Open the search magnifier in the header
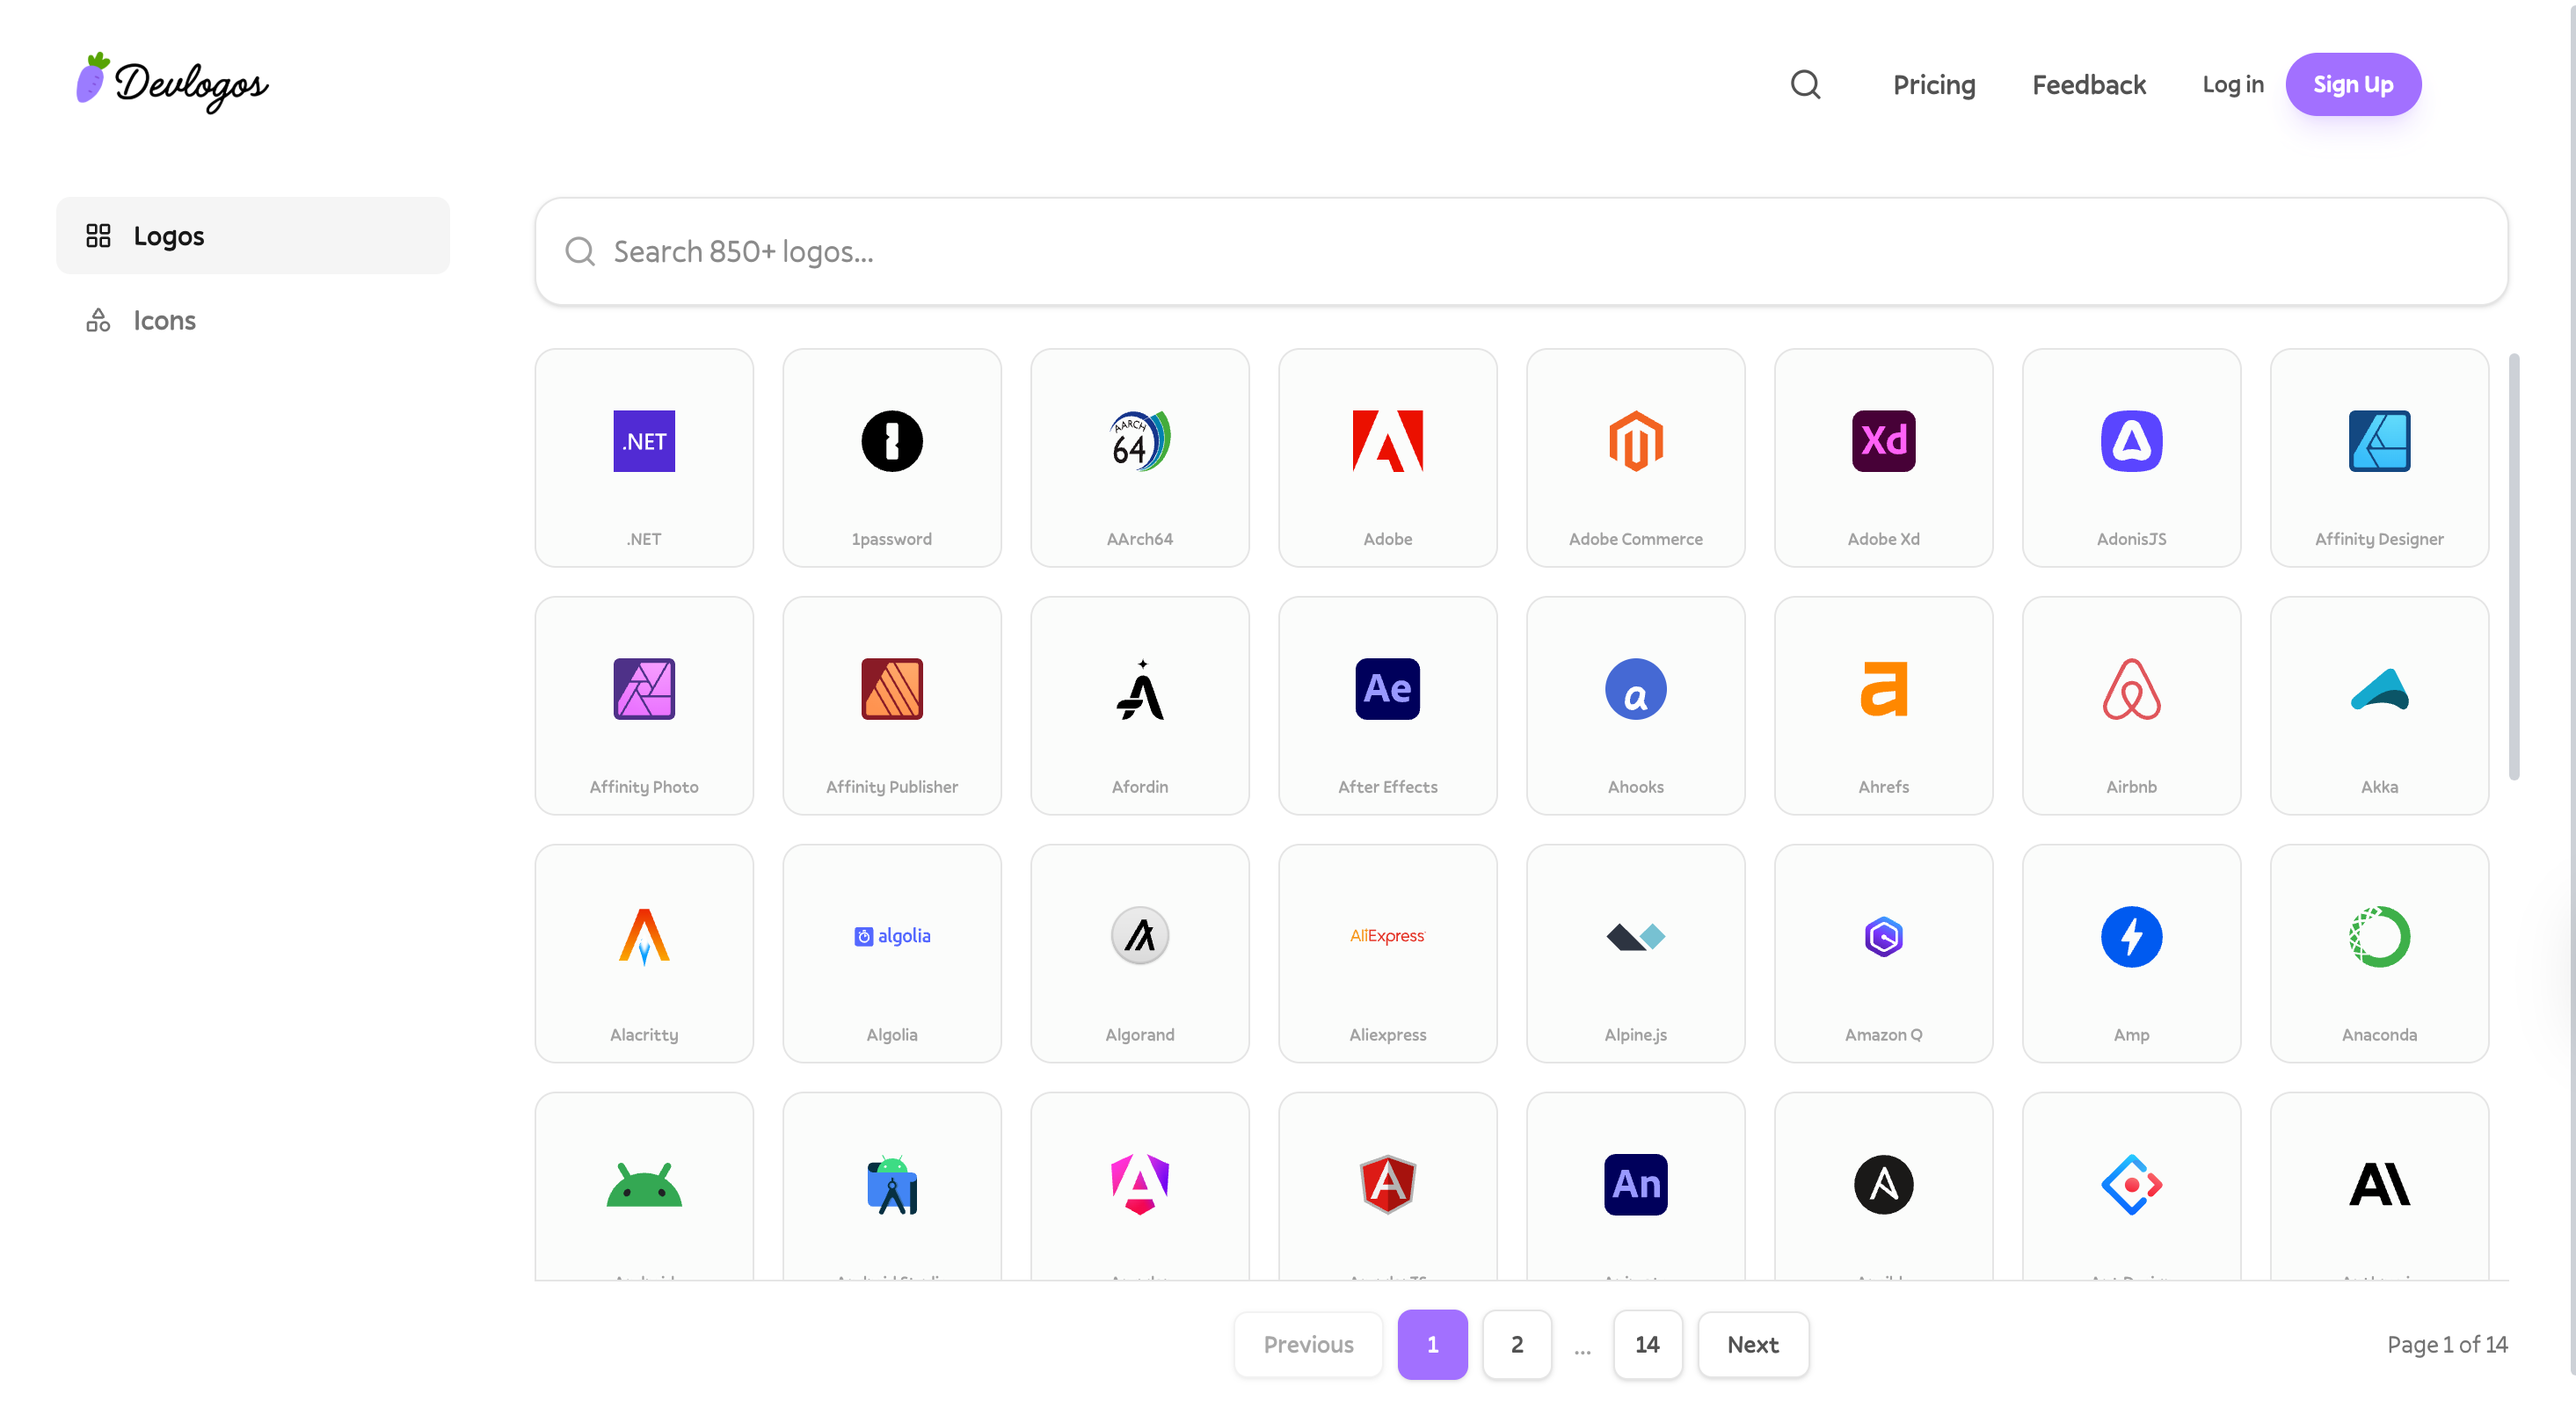 point(1806,84)
